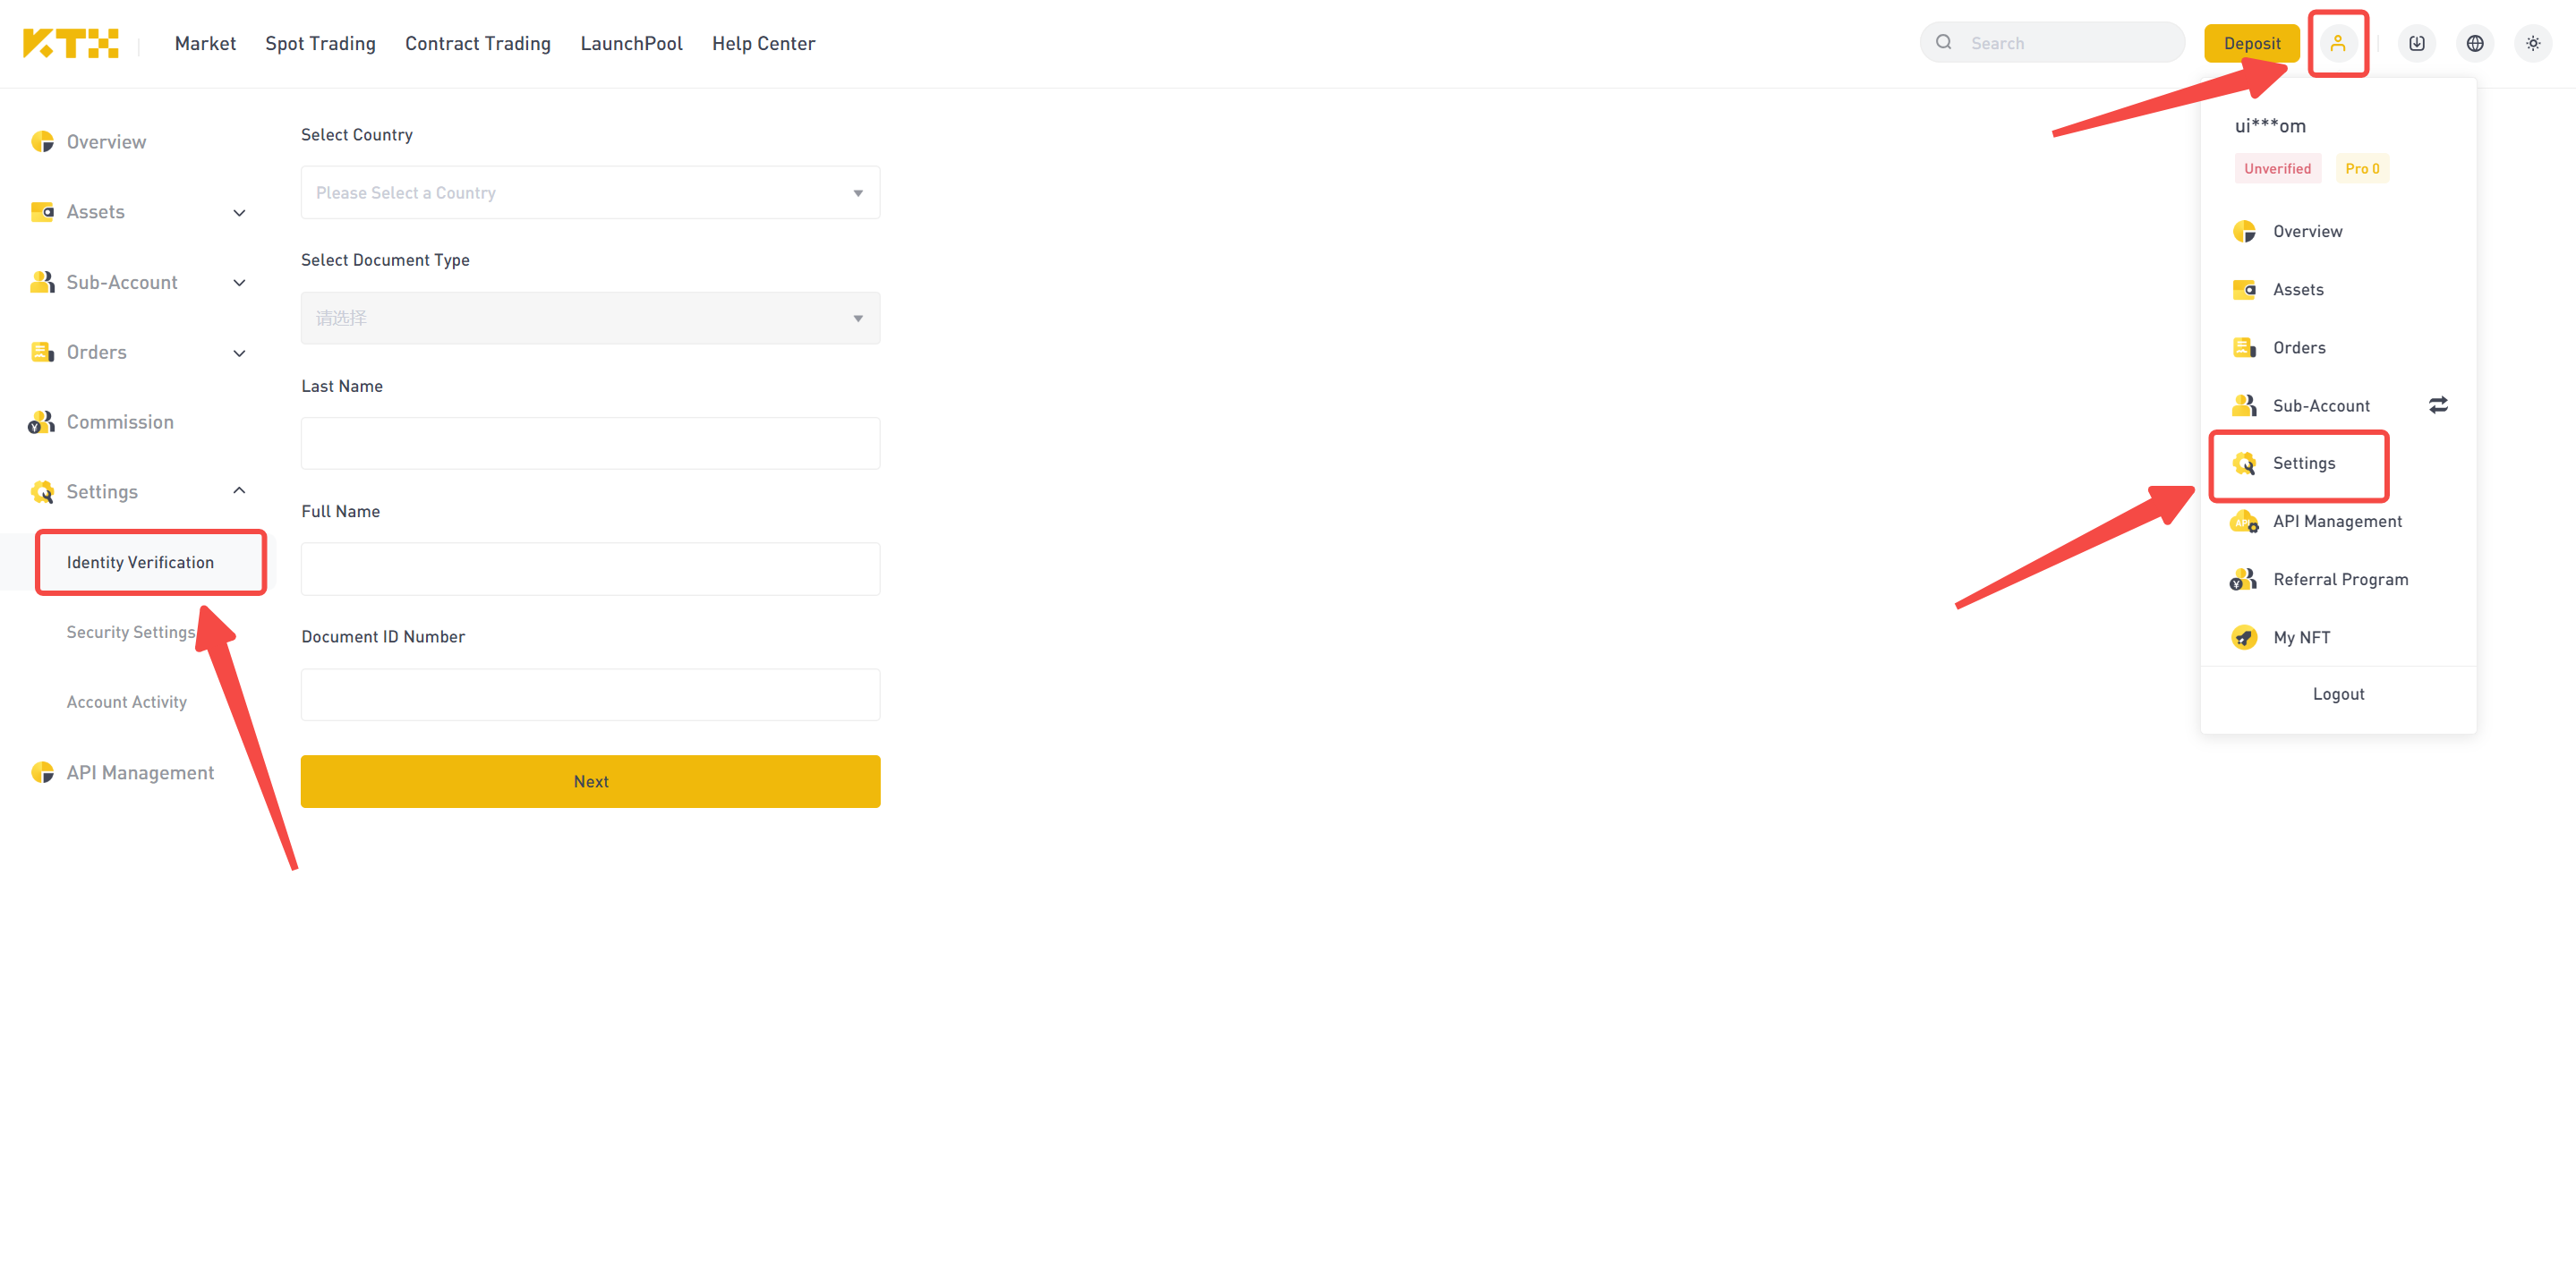Click the Deposit button

click(2251, 43)
